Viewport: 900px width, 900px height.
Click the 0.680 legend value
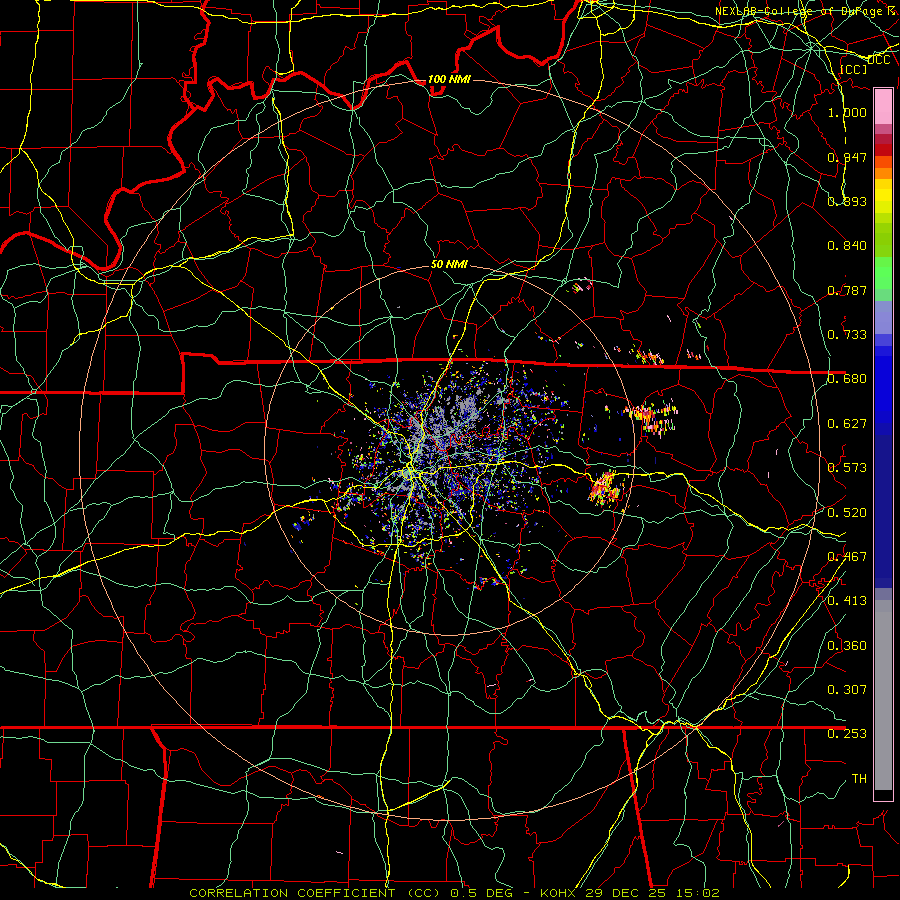pos(847,379)
